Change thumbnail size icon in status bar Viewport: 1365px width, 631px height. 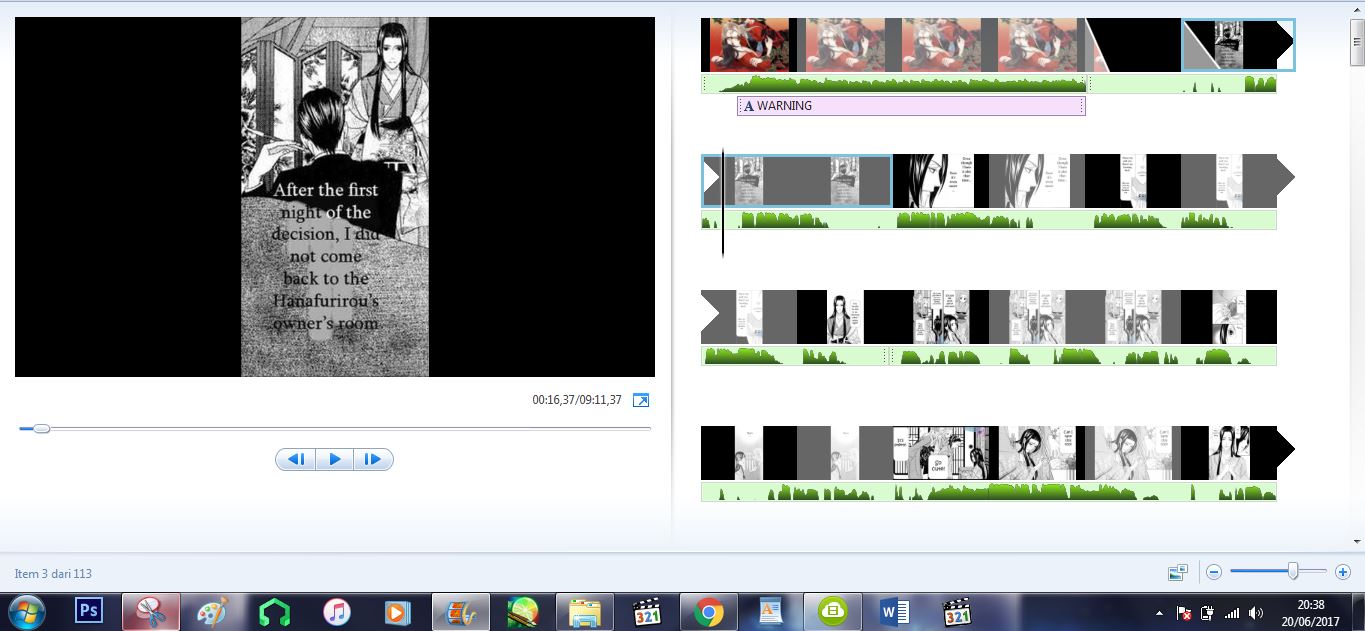1178,572
